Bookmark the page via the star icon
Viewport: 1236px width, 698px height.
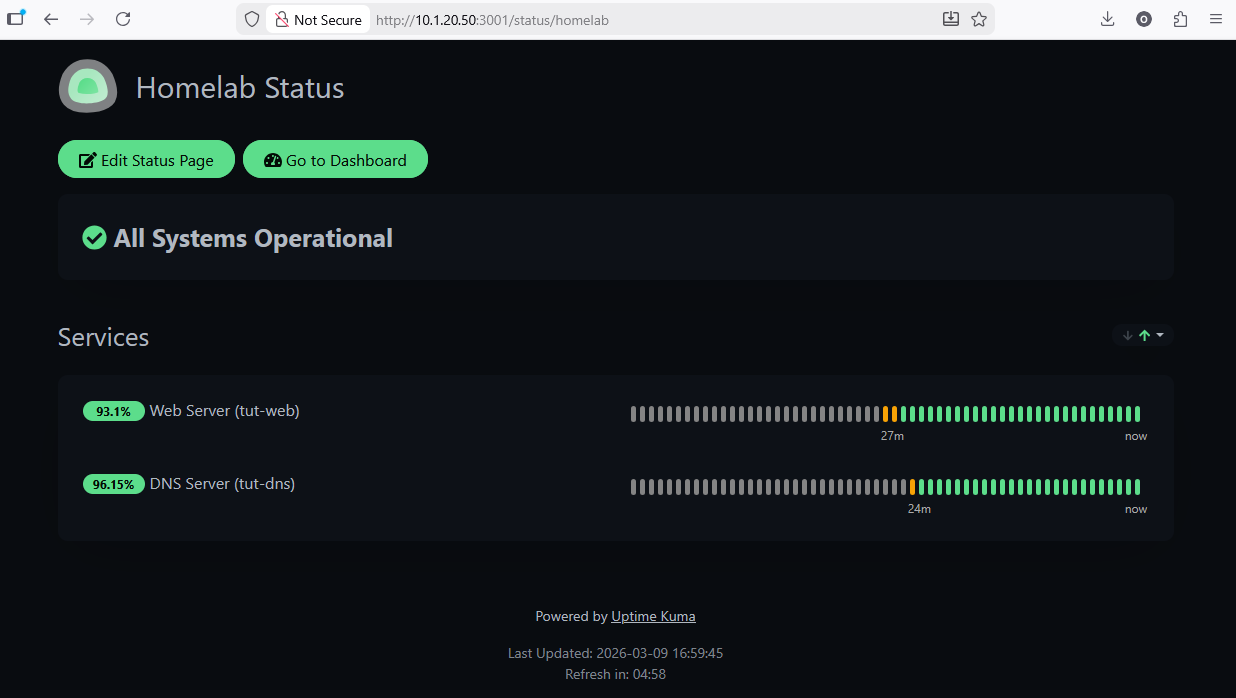click(x=978, y=18)
